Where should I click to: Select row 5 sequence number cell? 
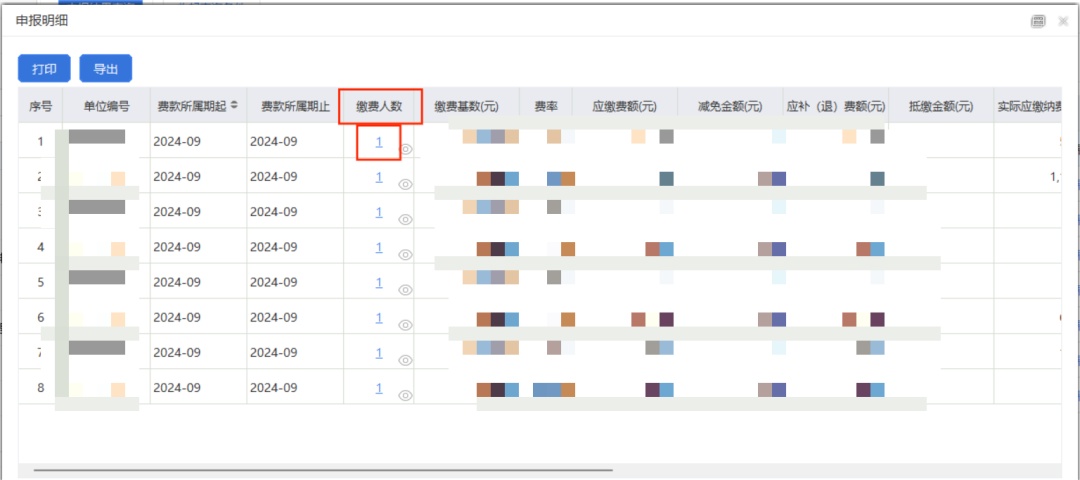pos(41,282)
